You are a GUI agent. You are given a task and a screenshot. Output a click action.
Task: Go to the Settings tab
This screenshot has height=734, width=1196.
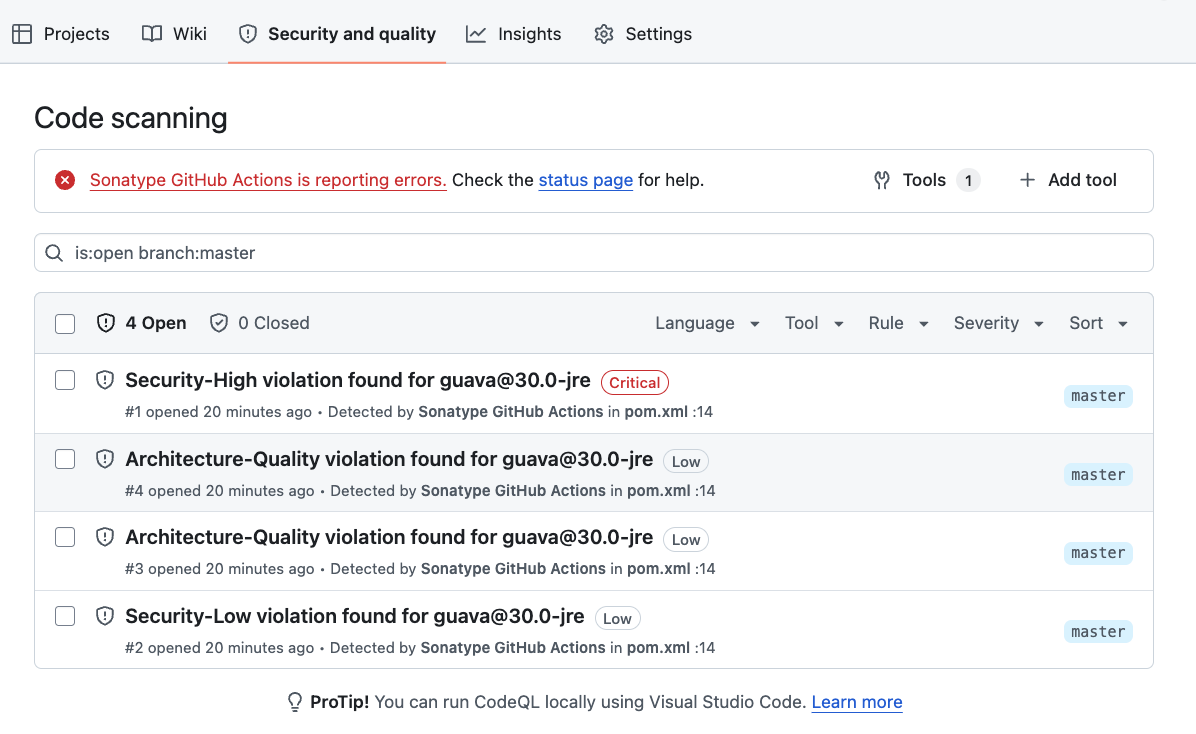coord(643,34)
